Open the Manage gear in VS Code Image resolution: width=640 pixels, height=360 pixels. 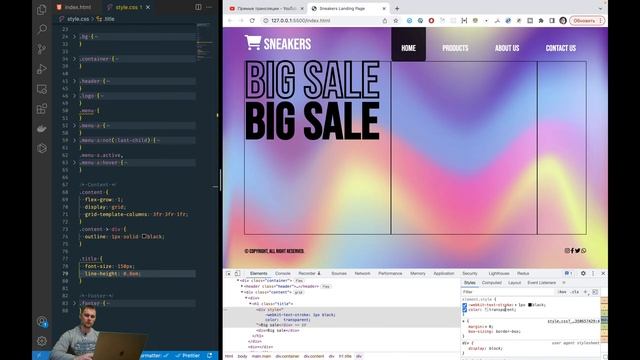pyautogui.click(x=42, y=341)
